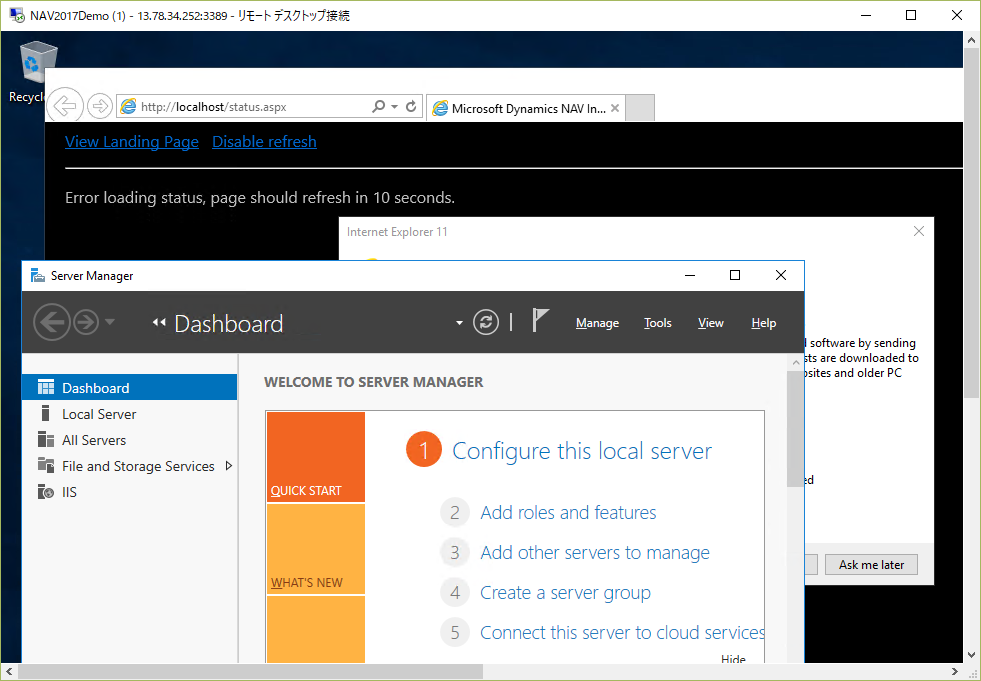Click the remote desktop scroll up arrow
981x681 pixels.
click(x=971, y=38)
